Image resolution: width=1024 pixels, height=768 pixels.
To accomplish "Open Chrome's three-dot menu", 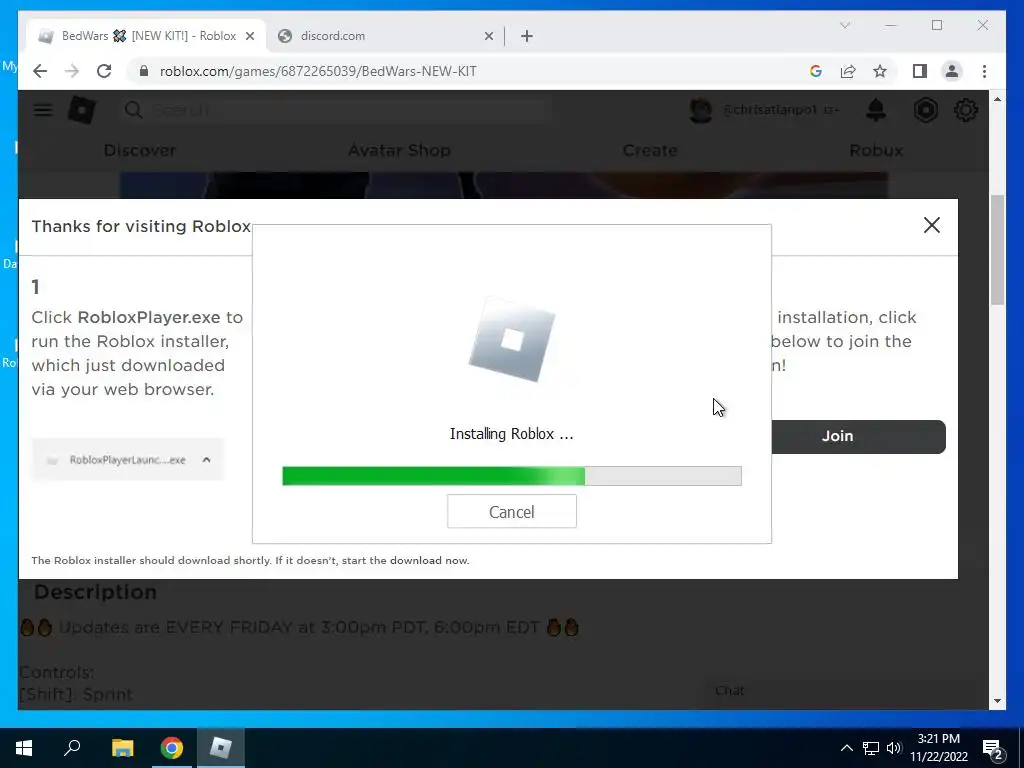I will click(x=984, y=71).
